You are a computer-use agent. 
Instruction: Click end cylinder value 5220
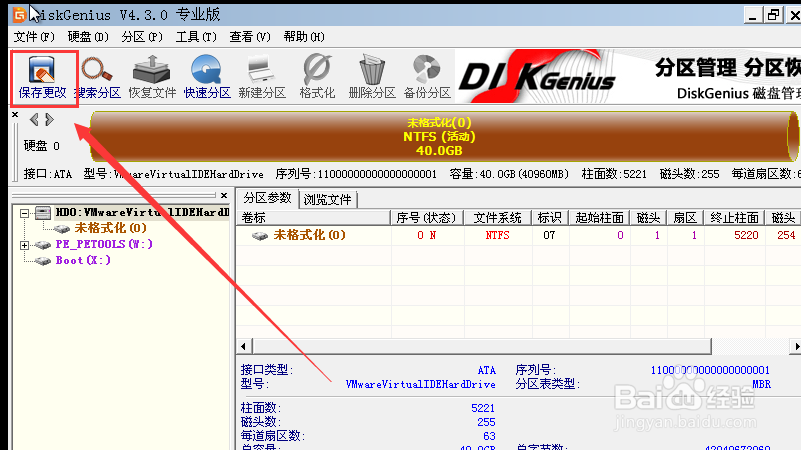(x=746, y=235)
